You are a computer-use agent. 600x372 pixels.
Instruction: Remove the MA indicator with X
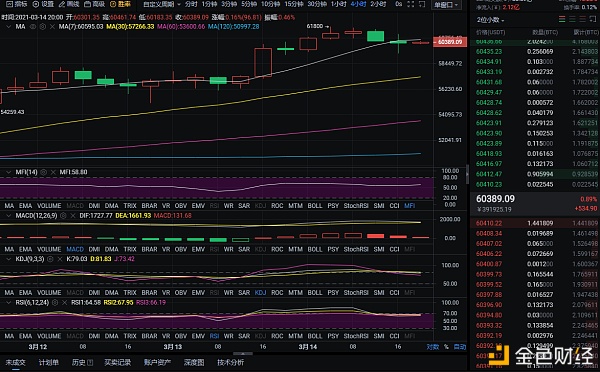(52, 27)
